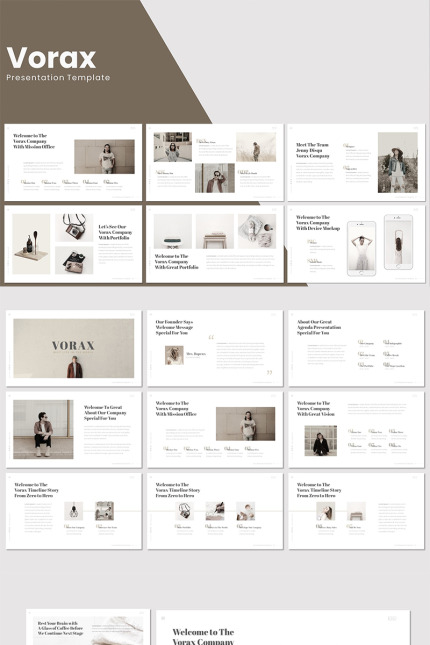This screenshot has height=645, width=430.
Task: Click the large 'Vorax' heading title
Action: 51,57
